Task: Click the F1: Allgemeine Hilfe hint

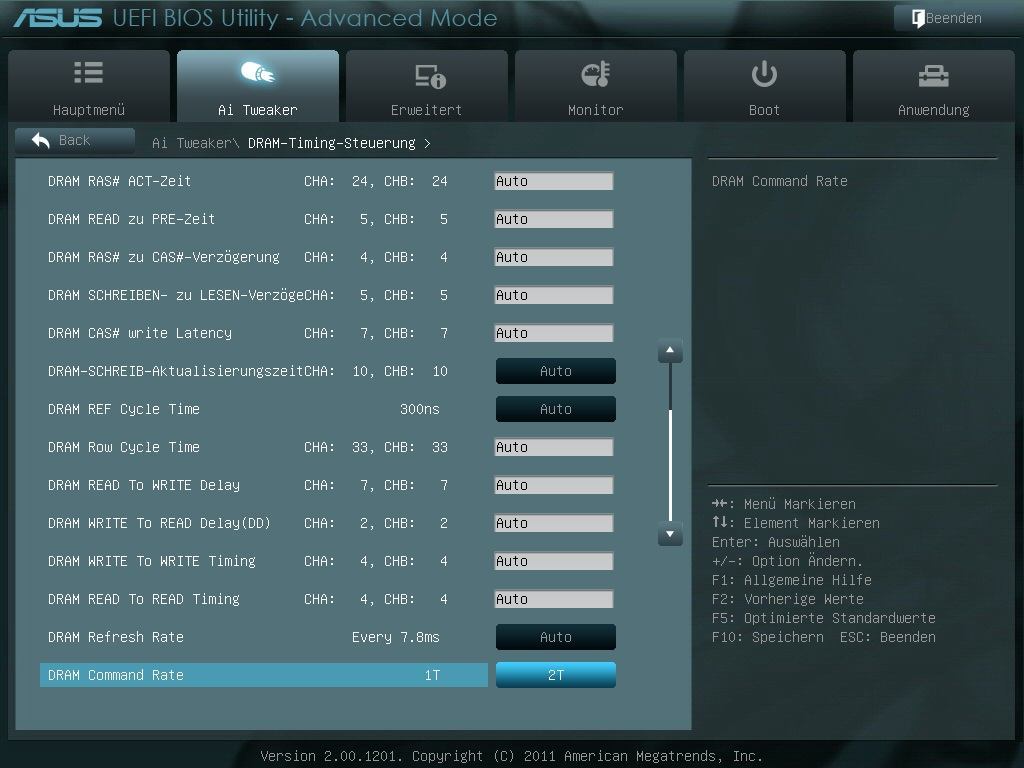Action: pos(792,580)
